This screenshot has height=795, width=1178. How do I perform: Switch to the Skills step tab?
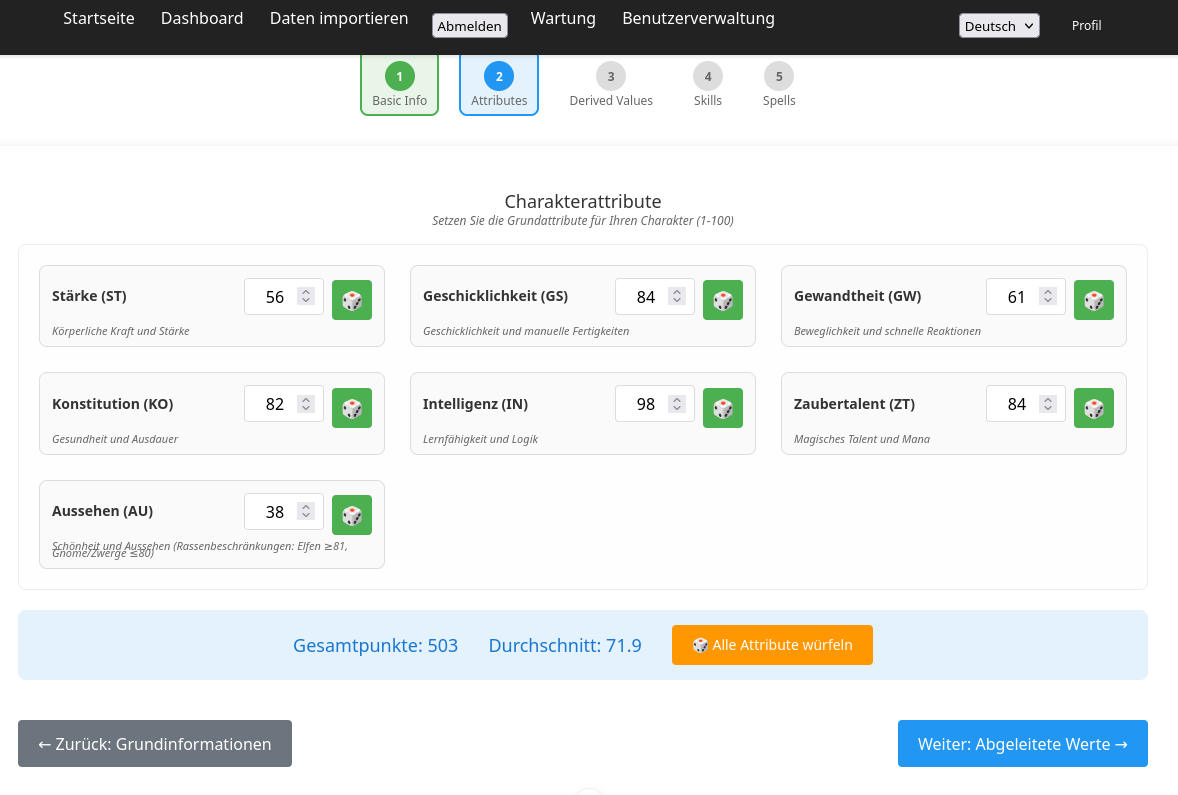tap(708, 85)
